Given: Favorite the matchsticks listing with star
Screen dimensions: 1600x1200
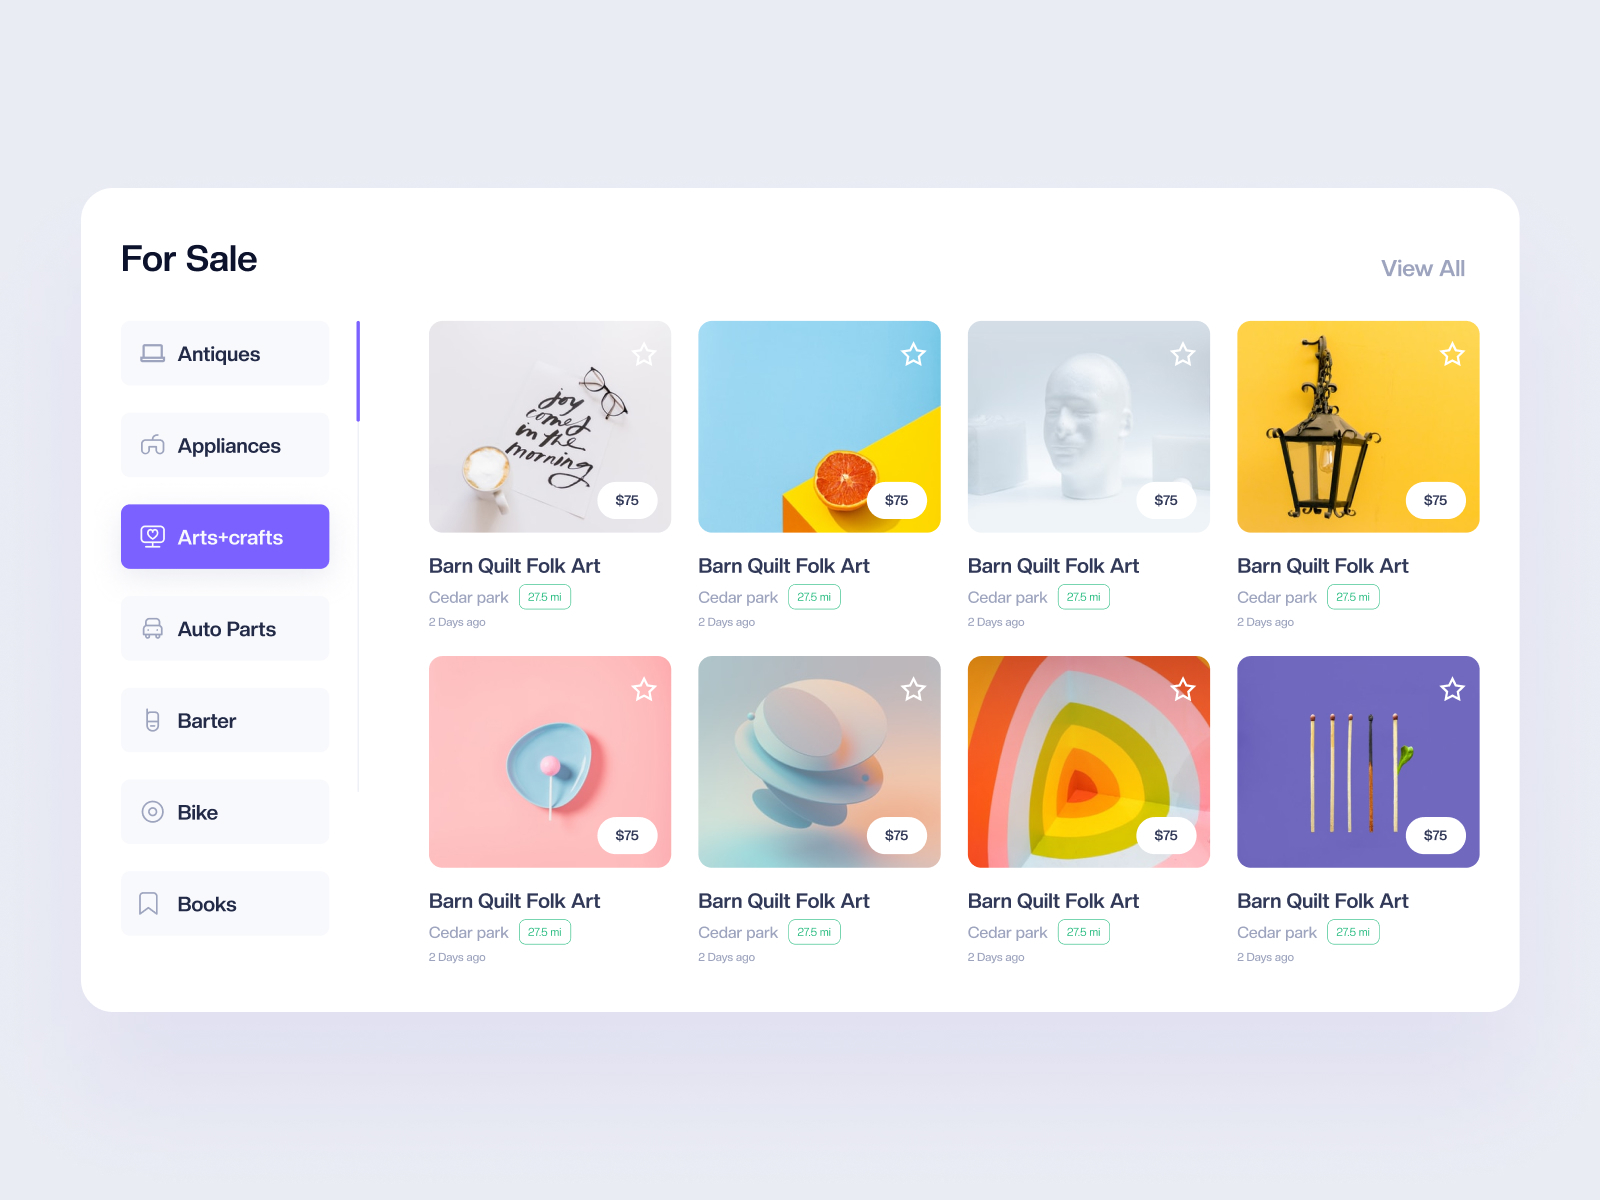Looking at the screenshot, I should pos(1452,689).
